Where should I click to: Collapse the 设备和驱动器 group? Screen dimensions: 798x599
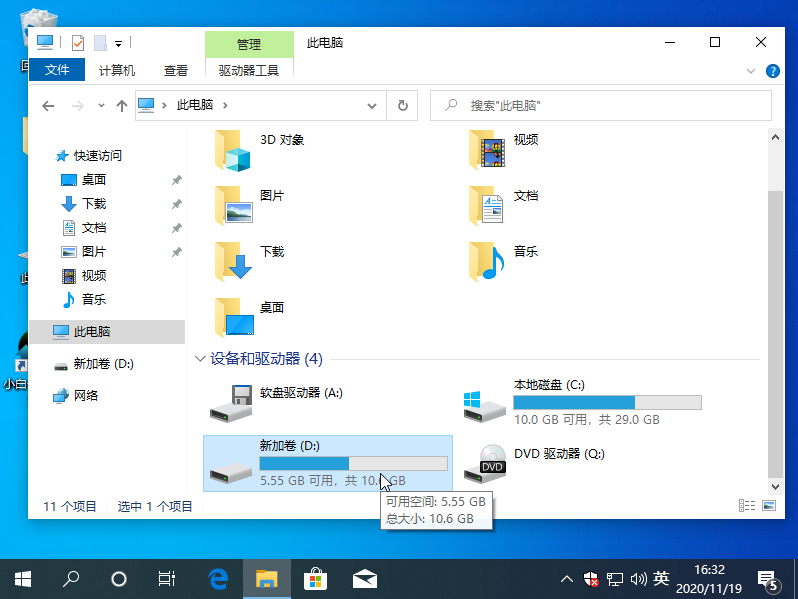(200, 358)
